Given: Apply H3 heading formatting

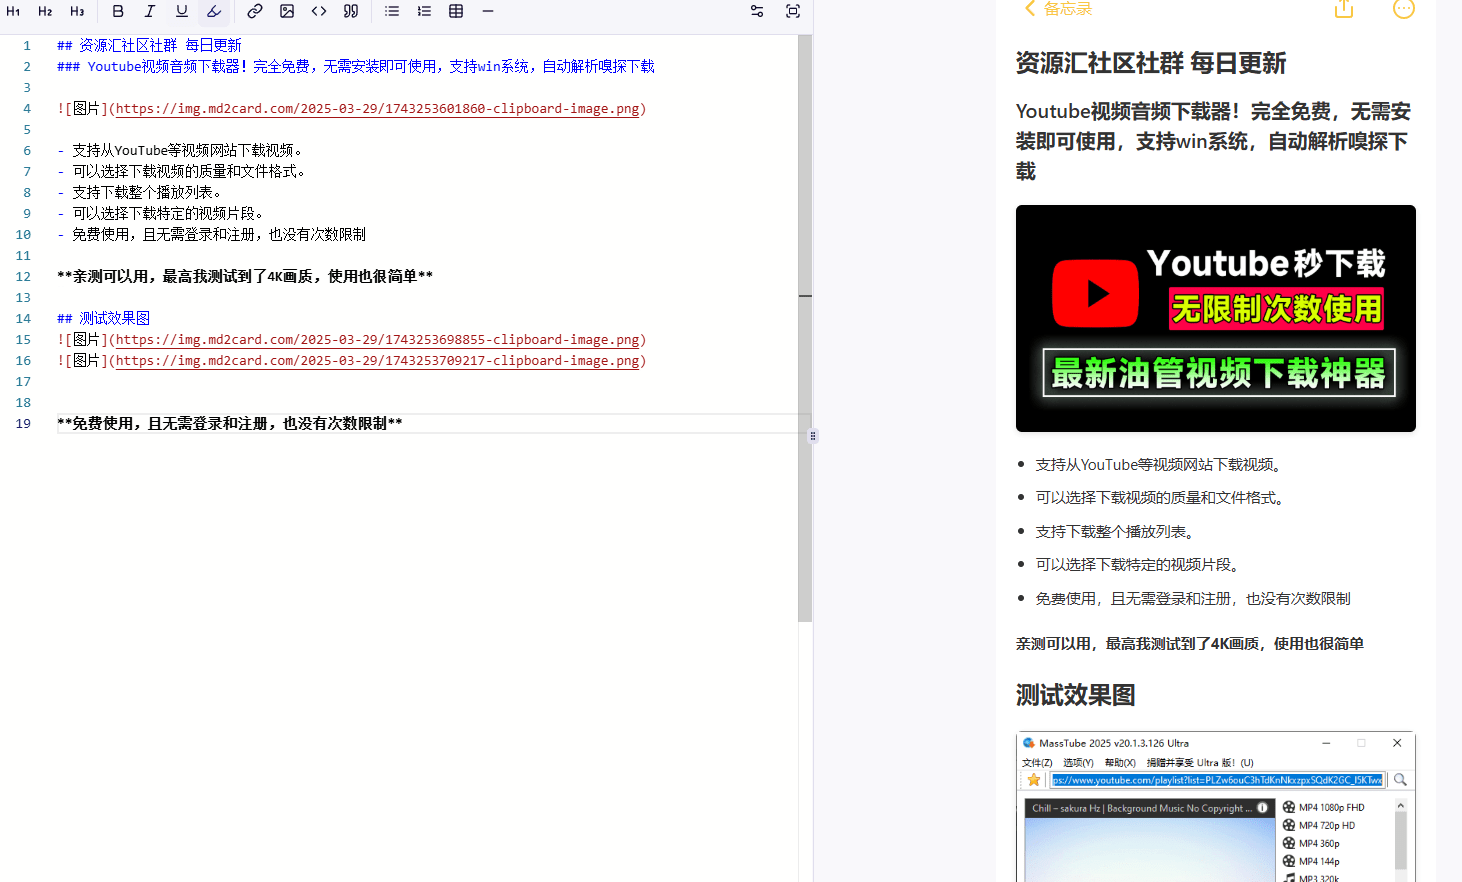Looking at the screenshot, I should tap(77, 11).
